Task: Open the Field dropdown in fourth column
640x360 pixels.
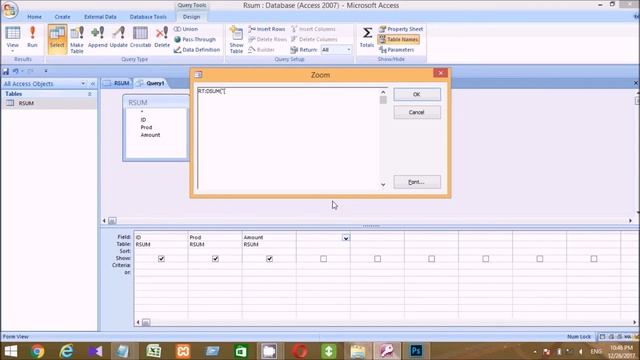Action: coord(346,238)
